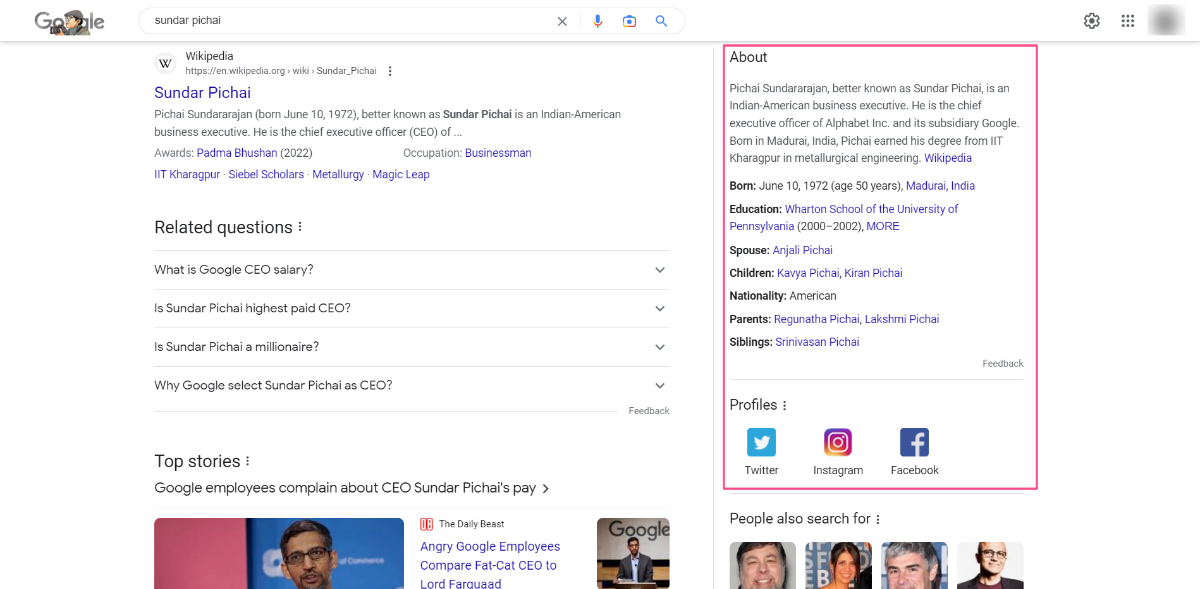Click MORE under Education

(x=883, y=226)
